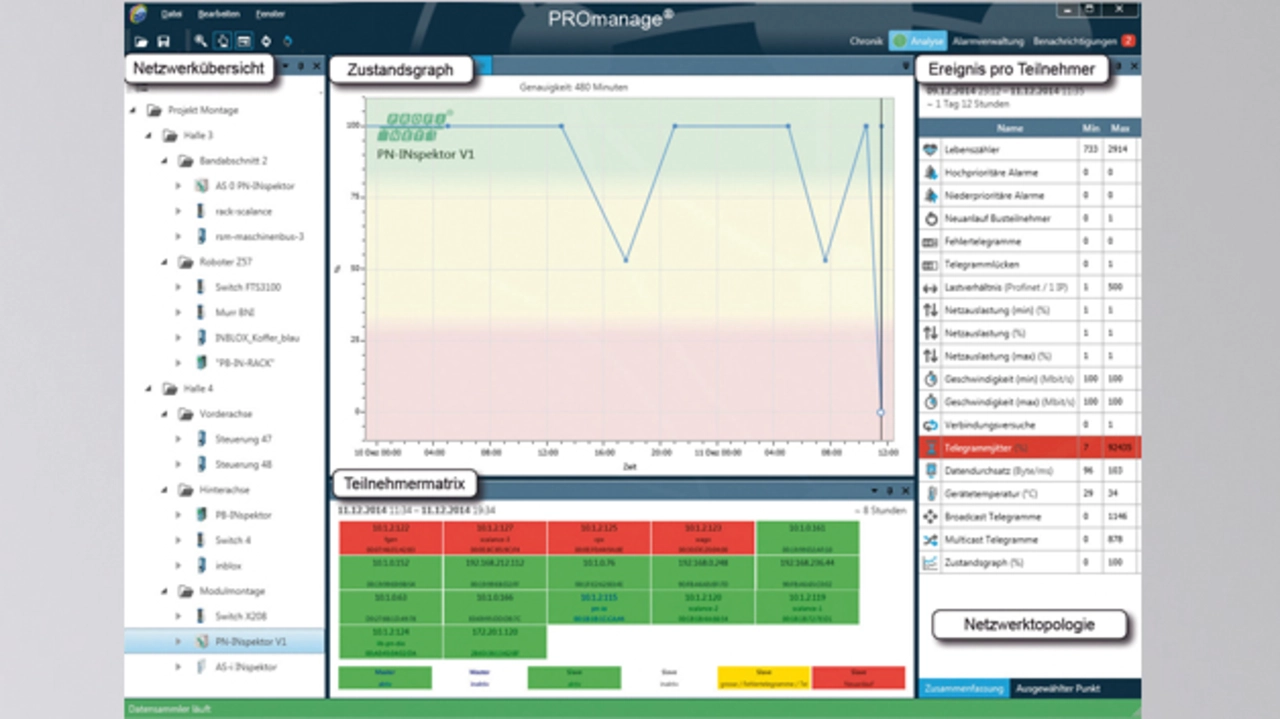Expand the AS 0 PN-INspektor node
Screen dimensions: 1280x719
click(x=180, y=186)
